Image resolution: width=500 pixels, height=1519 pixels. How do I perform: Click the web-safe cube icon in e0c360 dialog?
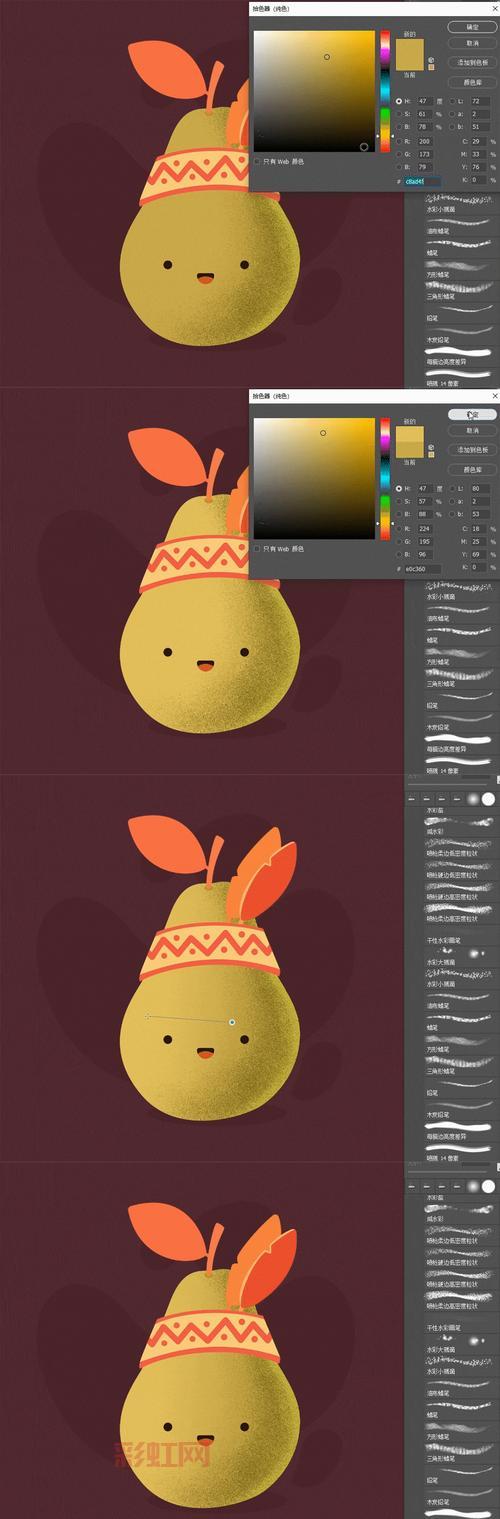click(431, 447)
